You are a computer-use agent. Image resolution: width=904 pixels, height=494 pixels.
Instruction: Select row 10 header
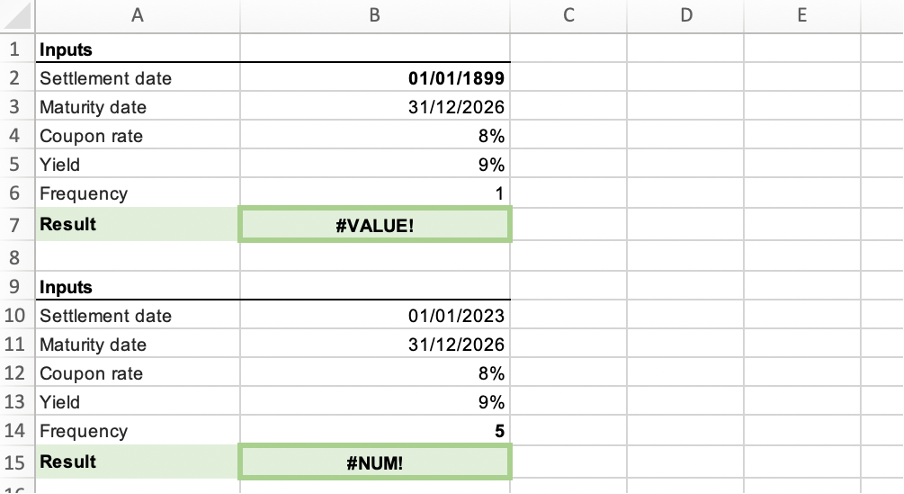click(16, 316)
